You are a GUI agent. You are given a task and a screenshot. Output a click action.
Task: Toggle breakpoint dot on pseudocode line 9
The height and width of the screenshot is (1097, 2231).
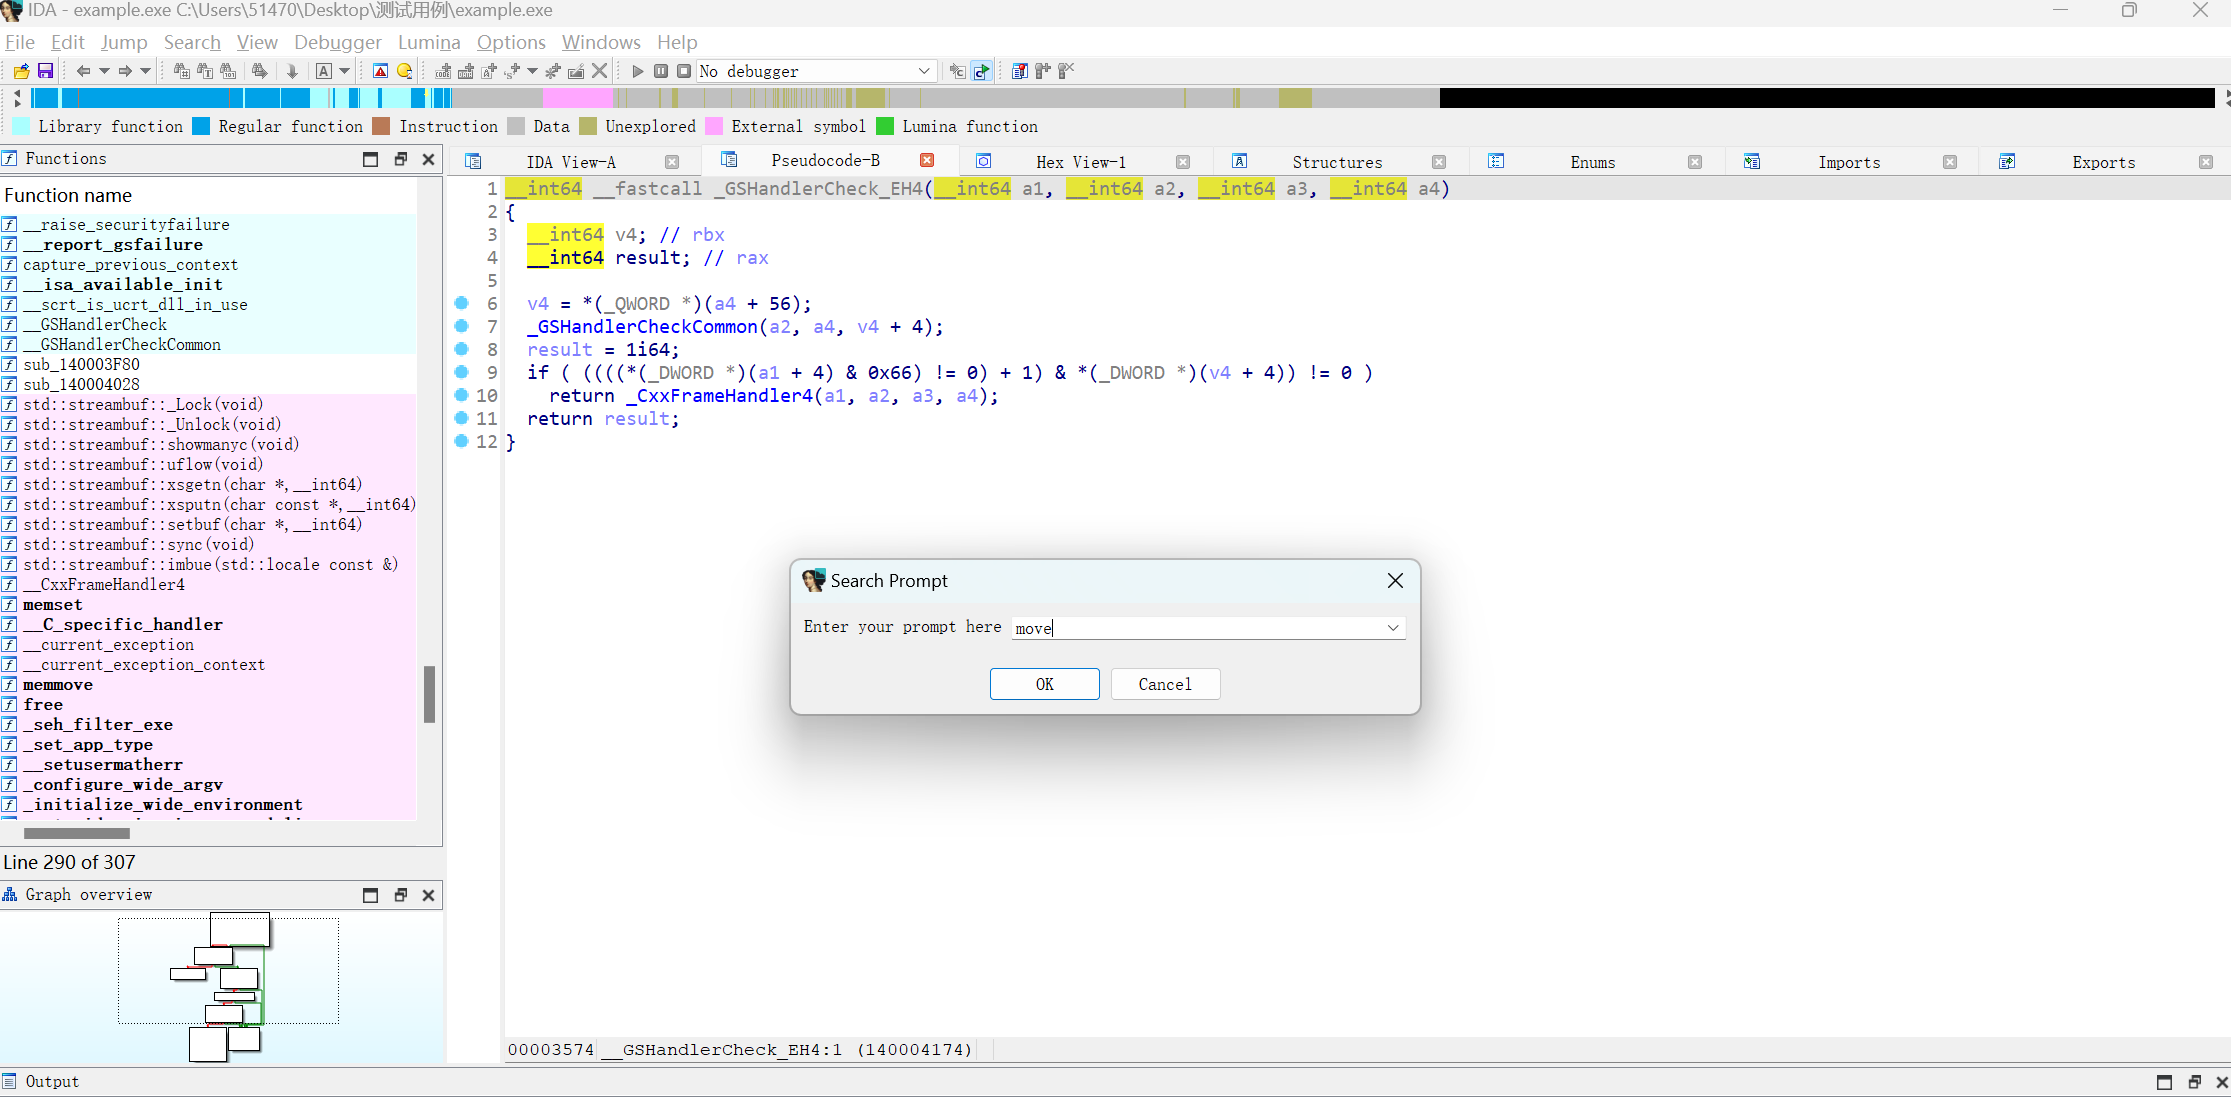[461, 372]
